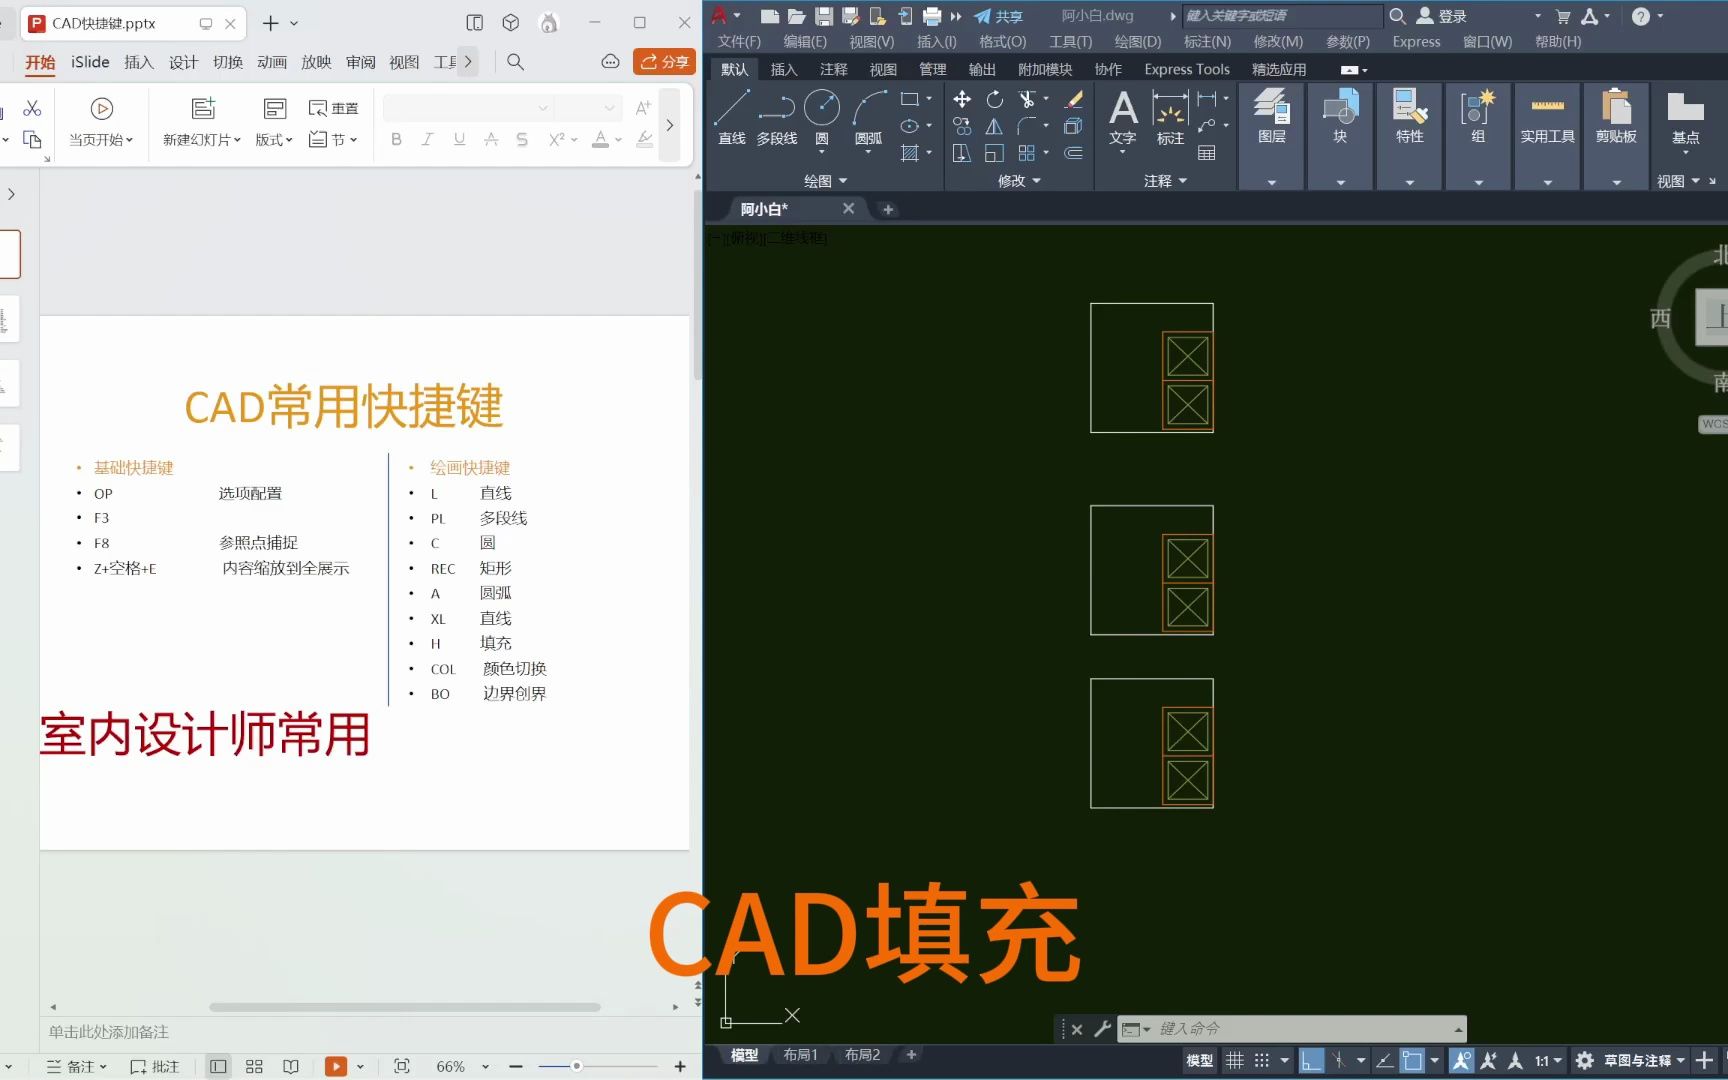Click the 分享 button in WPS
This screenshot has height=1080, width=1728.
664,61
